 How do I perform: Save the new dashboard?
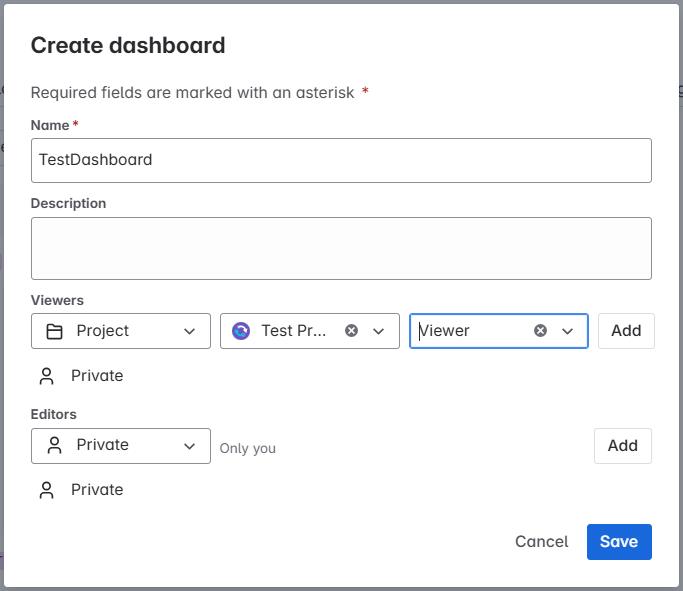coord(619,542)
